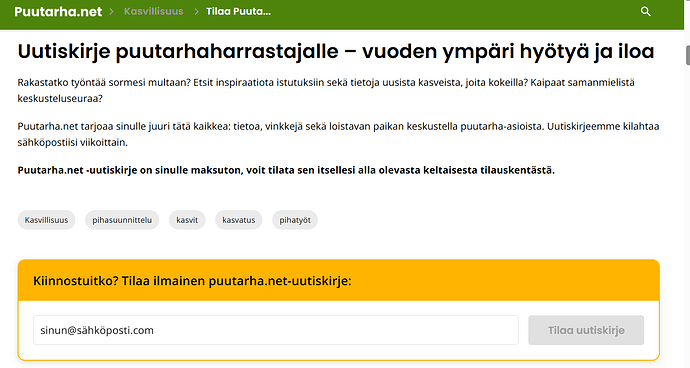The height and width of the screenshot is (368, 690).
Task: Click the 'Tilaa uutiskirje' button
Action: (586, 330)
